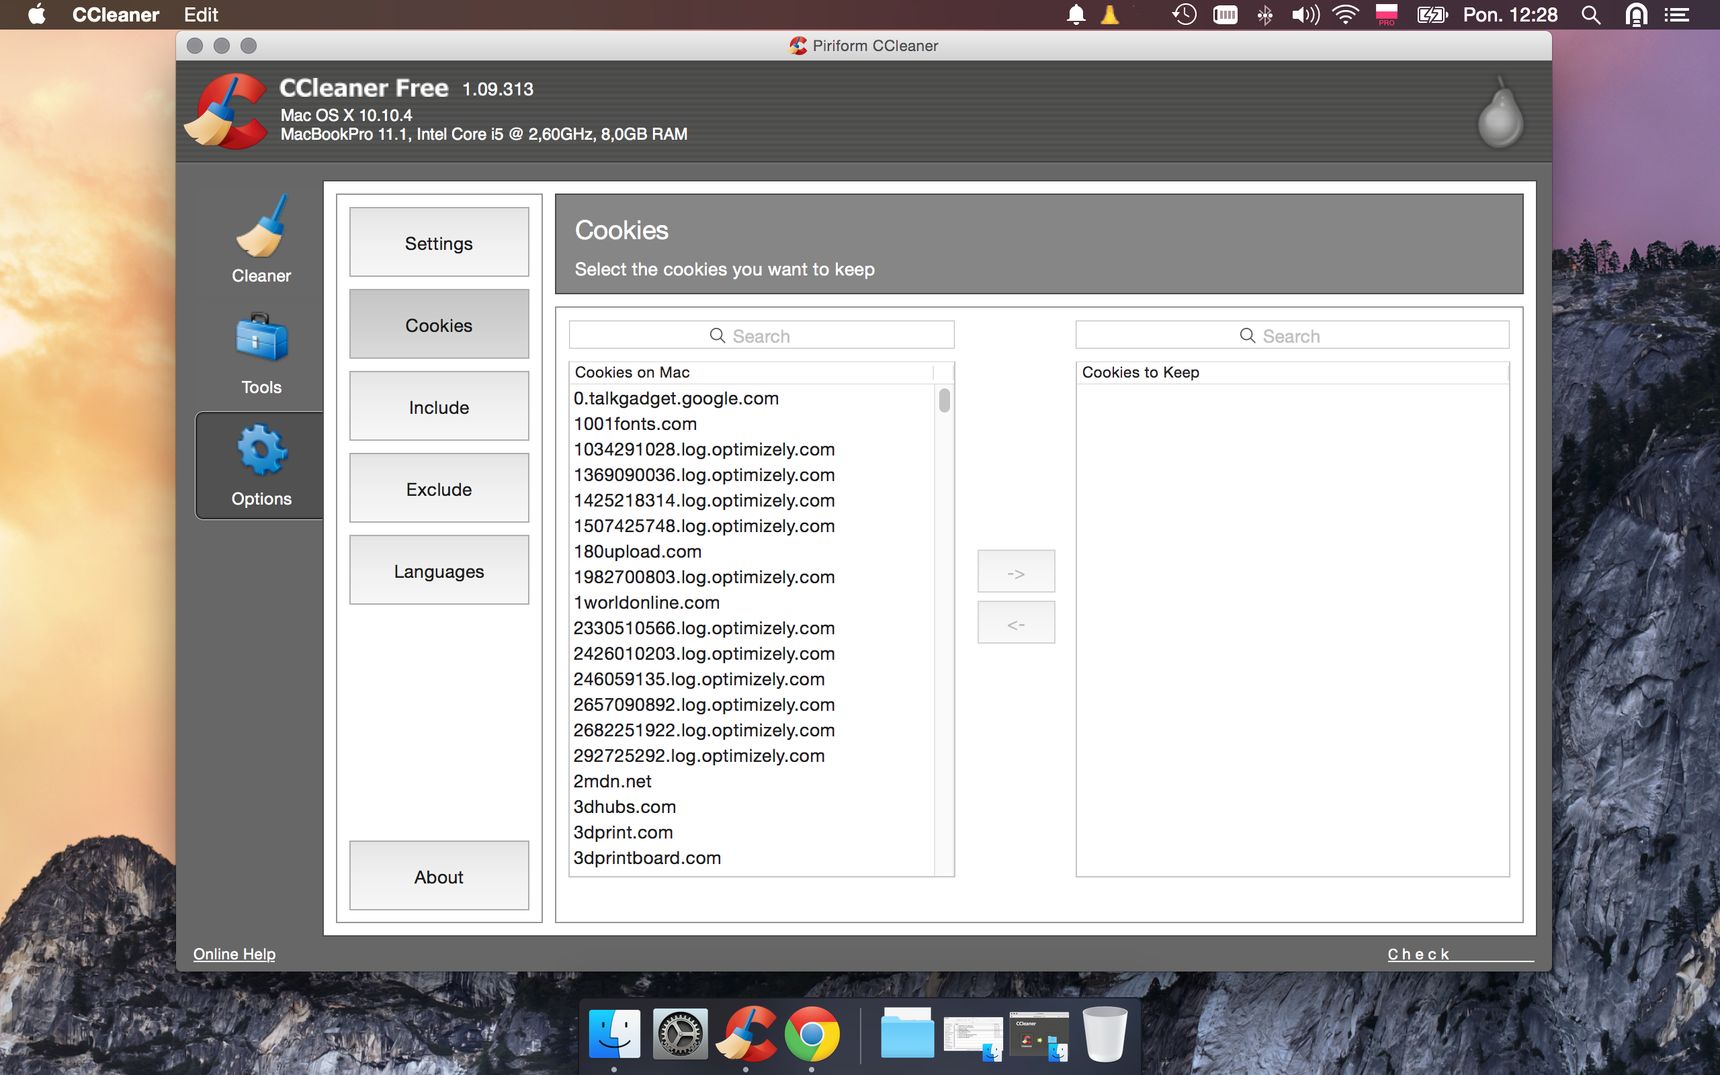Screen dimensions: 1720x1075
Task: Select cookie 1001fonts.com
Action: [752, 424]
